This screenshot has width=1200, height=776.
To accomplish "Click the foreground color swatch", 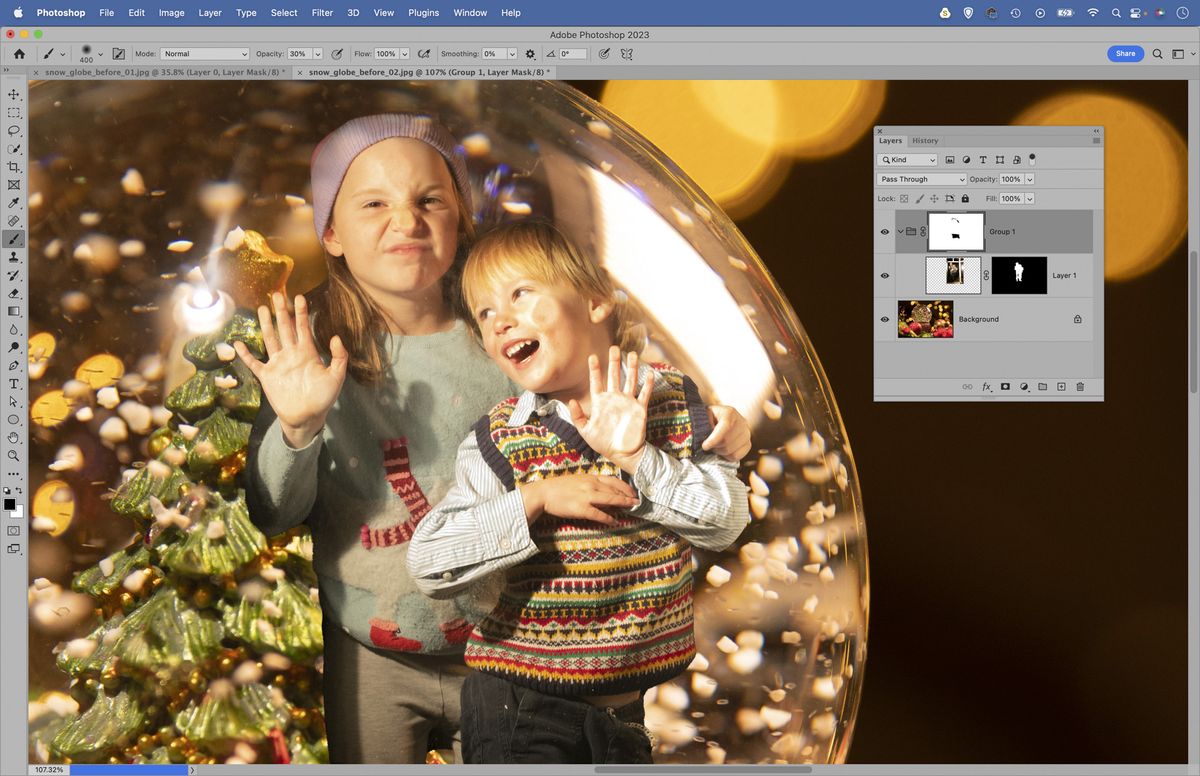I will [11, 505].
